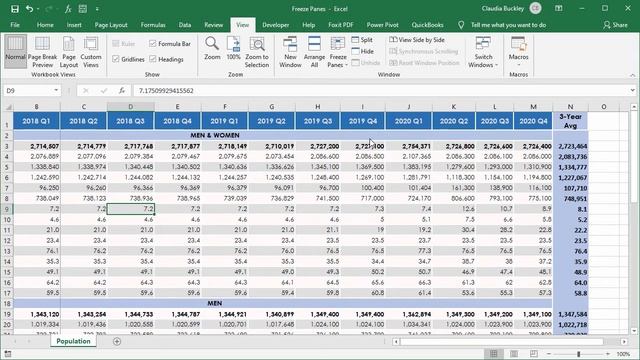Add a new sheet with plus icon
This screenshot has width=640, height=360.
click(117, 341)
